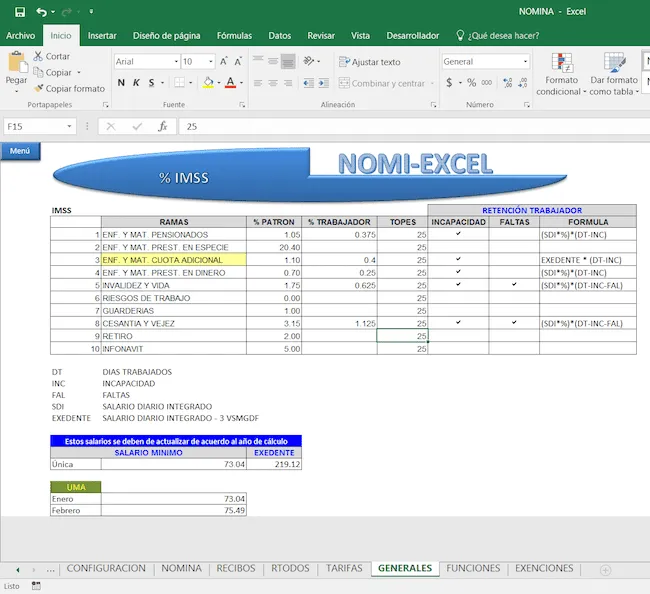Screen dimensions: 650x594
Task: Apply currency format with dollar icon
Action: (450, 83)
